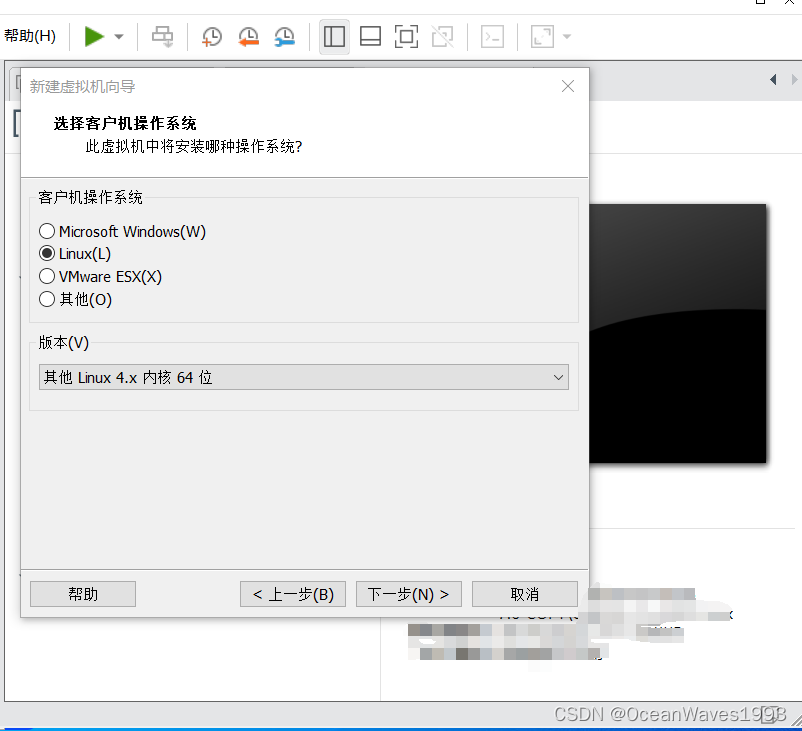
Task: Enter full screen mode
Action: pyautogui.click(x=407, y=37)
